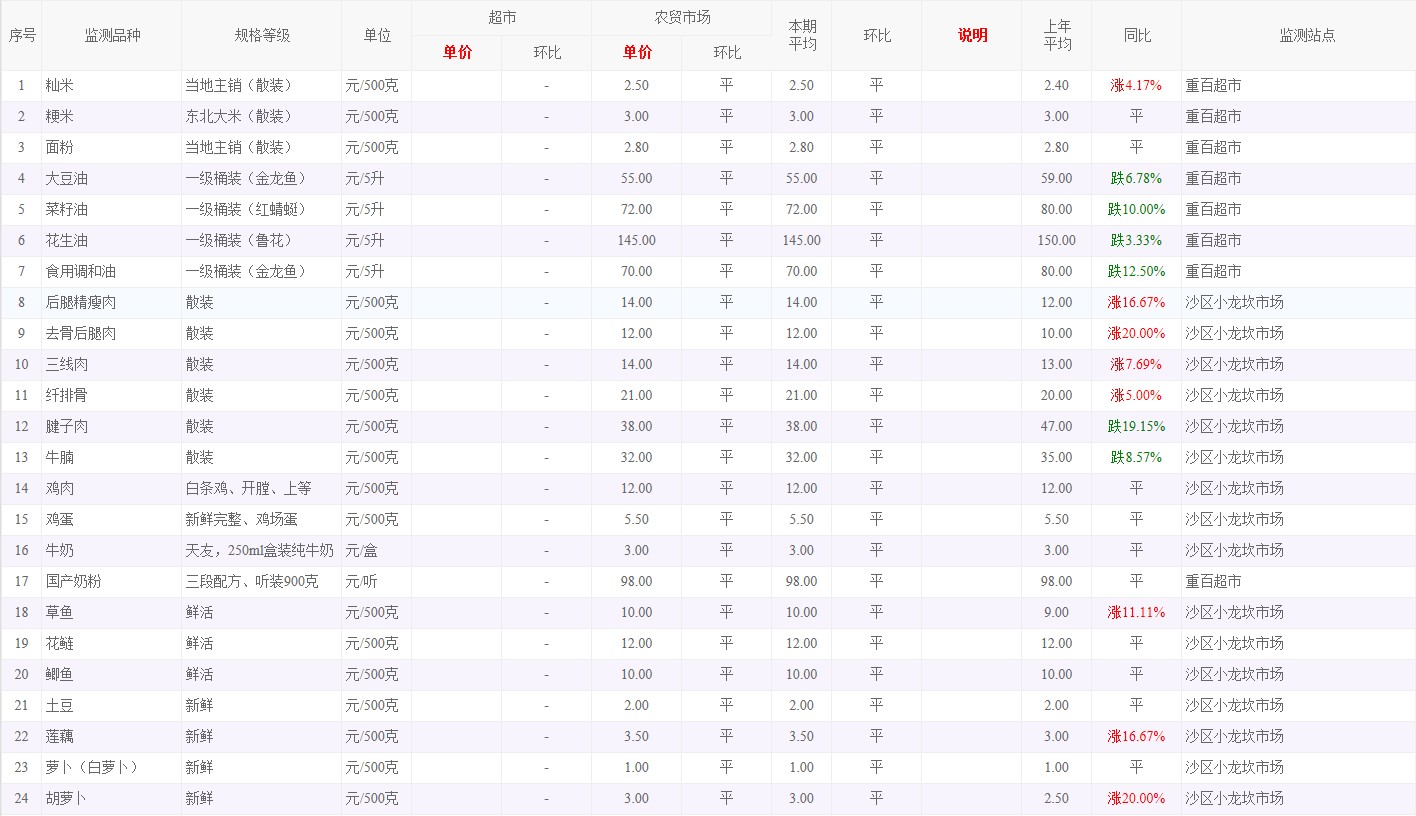The width and height of the screenshot is (1416, 816).
Task: Click the 145.00 market price for 花生油
Action: tap(636, 241)
